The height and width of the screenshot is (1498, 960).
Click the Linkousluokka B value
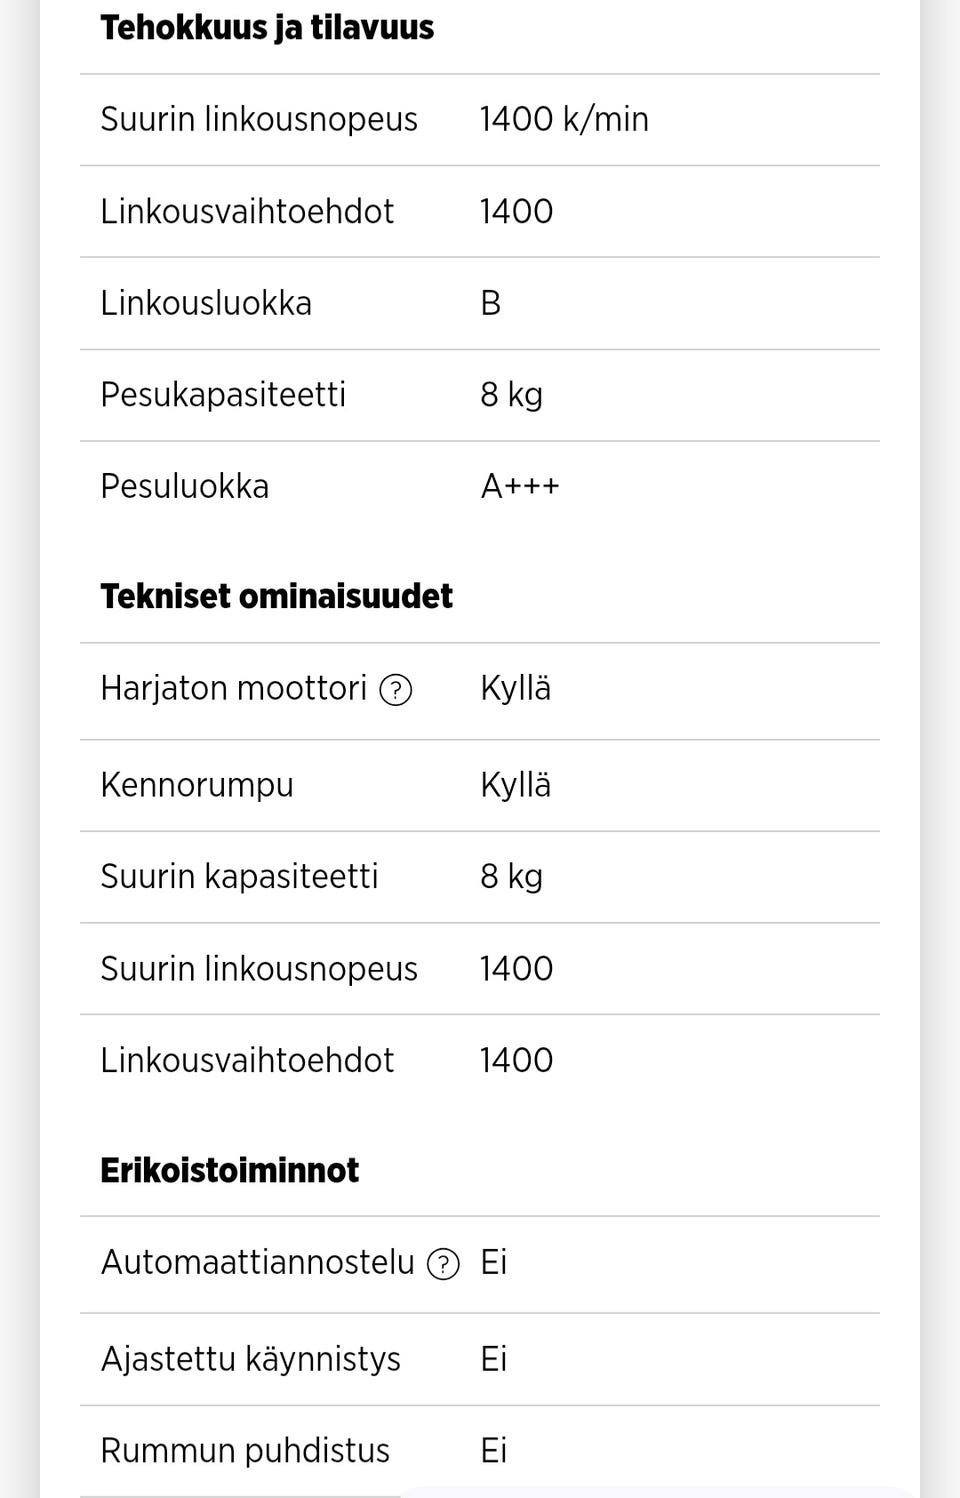pyautogui.click(x=491, y=303)
